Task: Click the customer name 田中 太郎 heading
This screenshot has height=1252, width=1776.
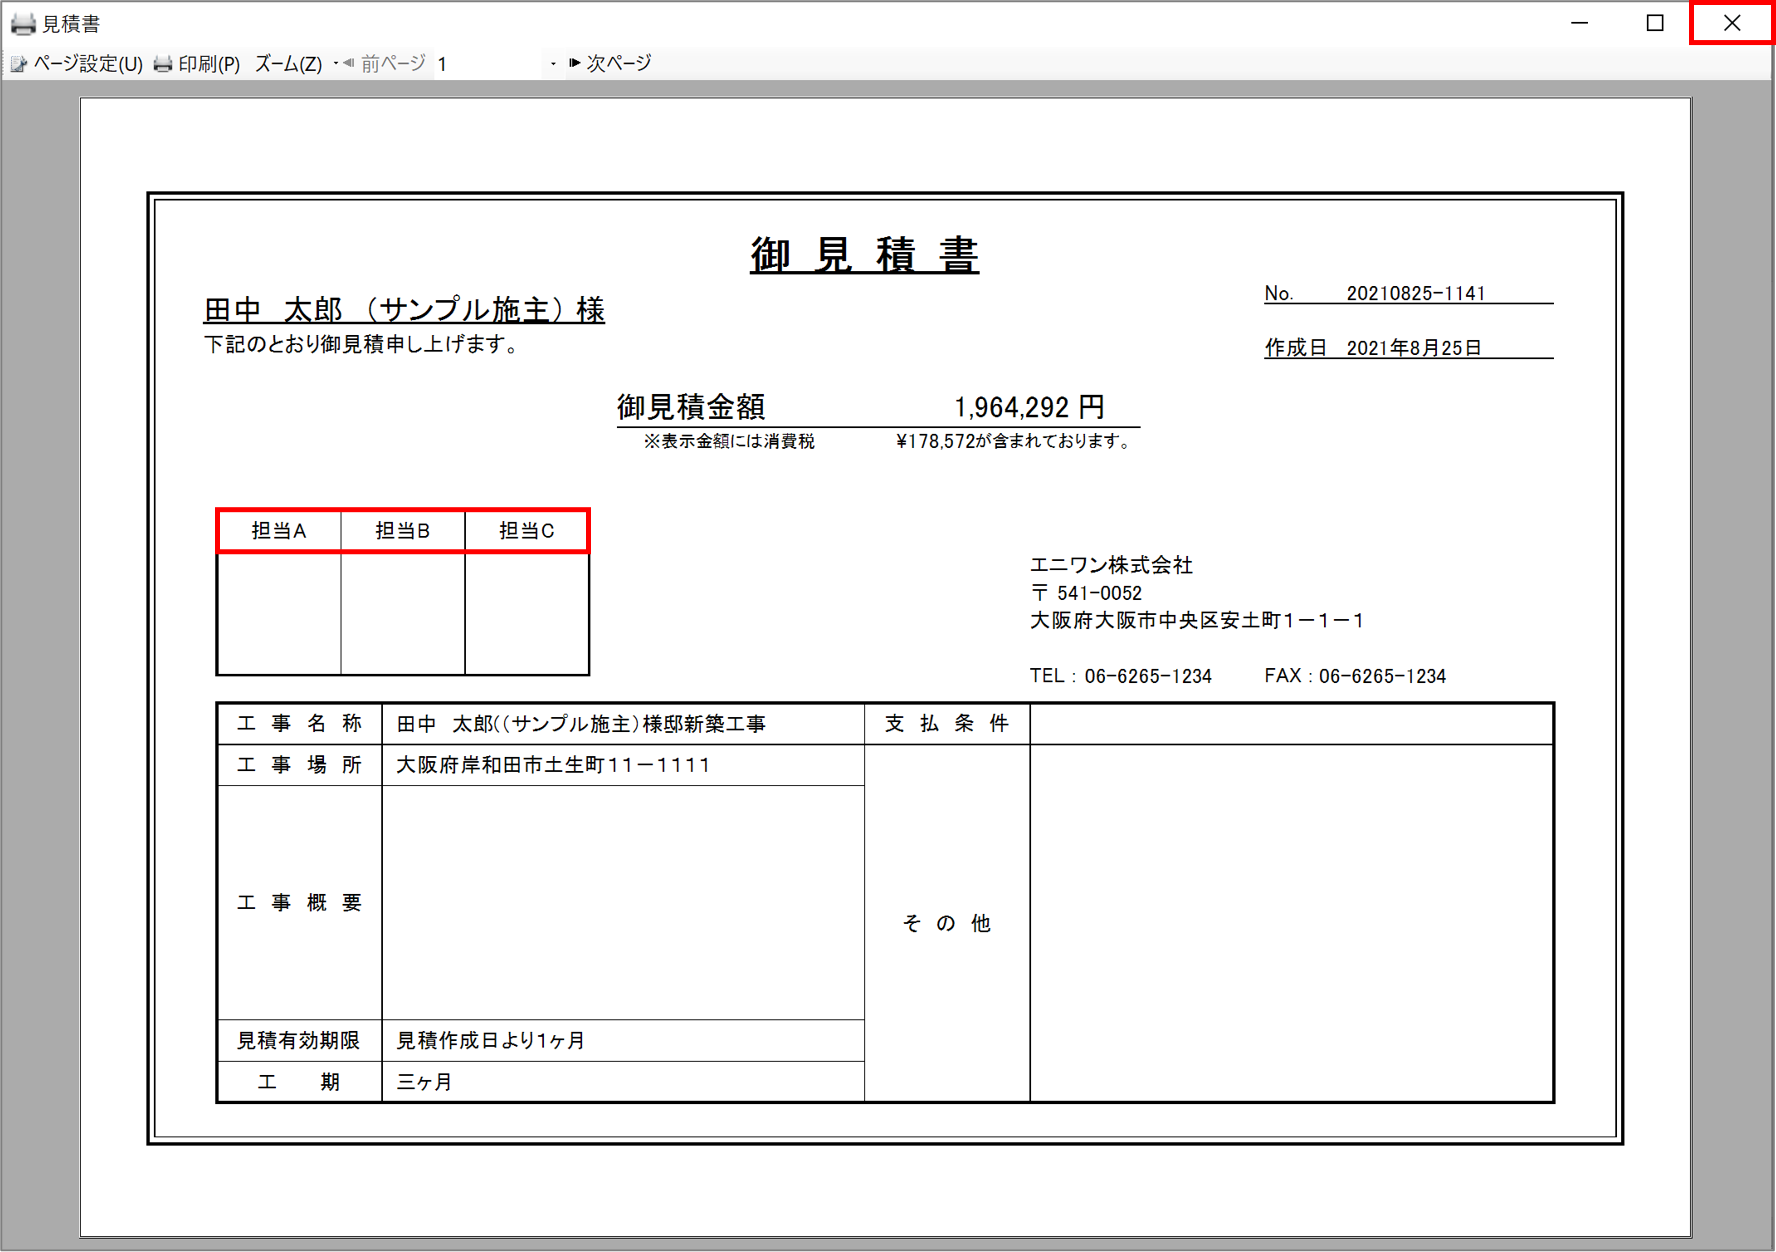Action: [x=404, y=310]
